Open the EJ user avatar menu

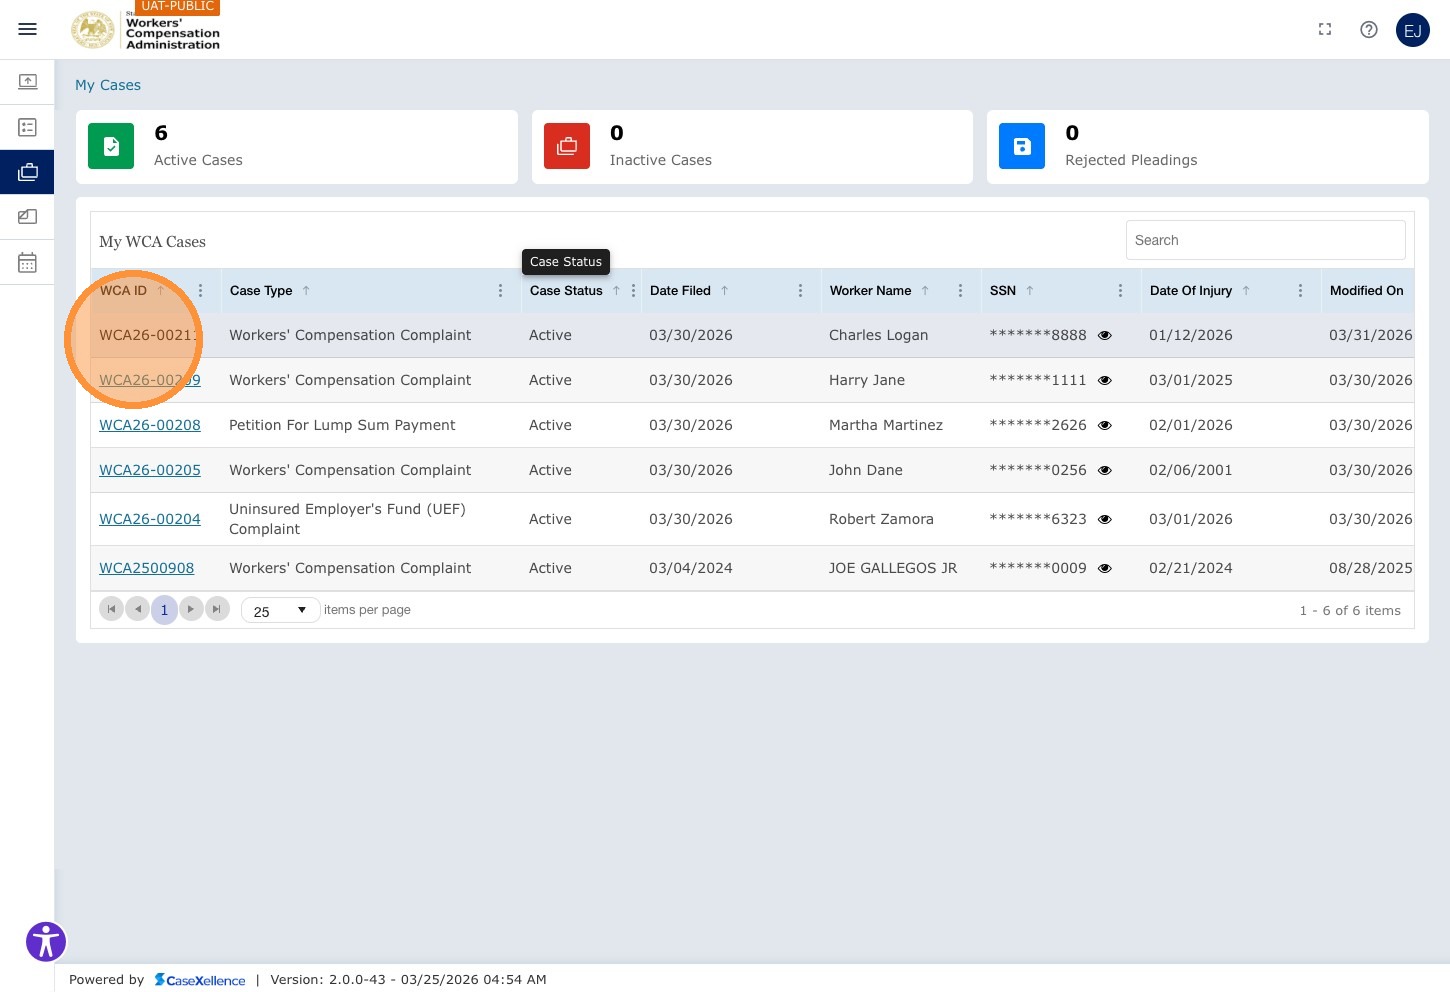[x=1413, y=30]
